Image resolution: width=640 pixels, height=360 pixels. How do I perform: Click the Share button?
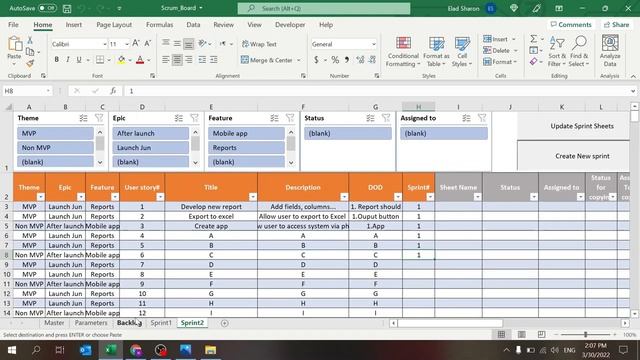[616, 25]
